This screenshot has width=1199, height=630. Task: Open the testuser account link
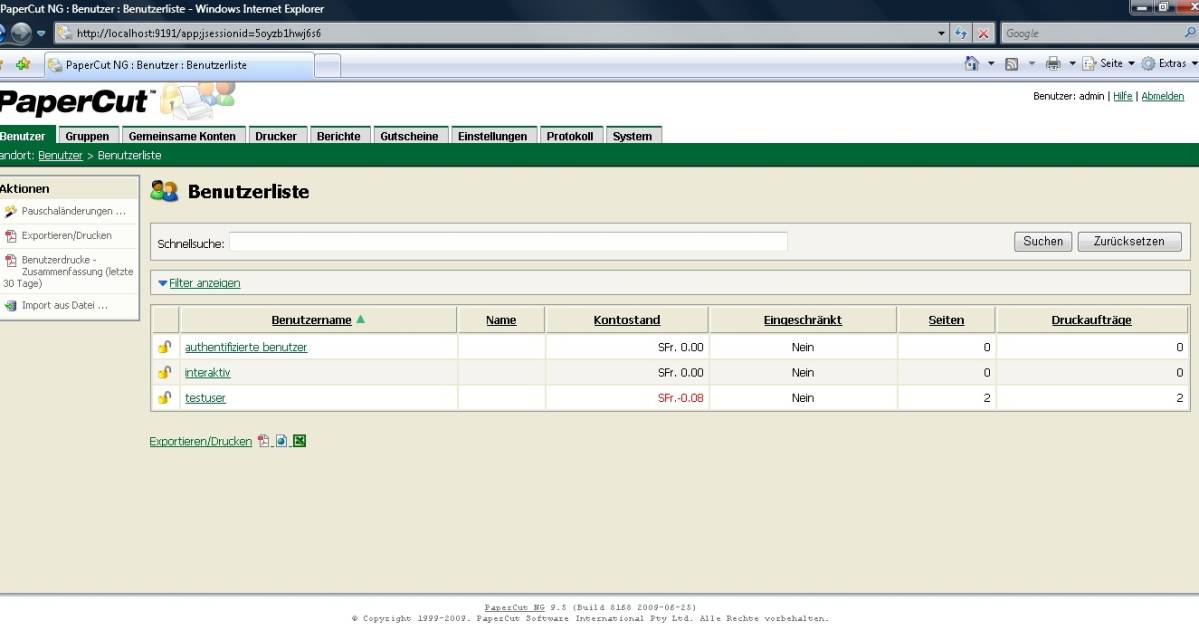[205, 398]
